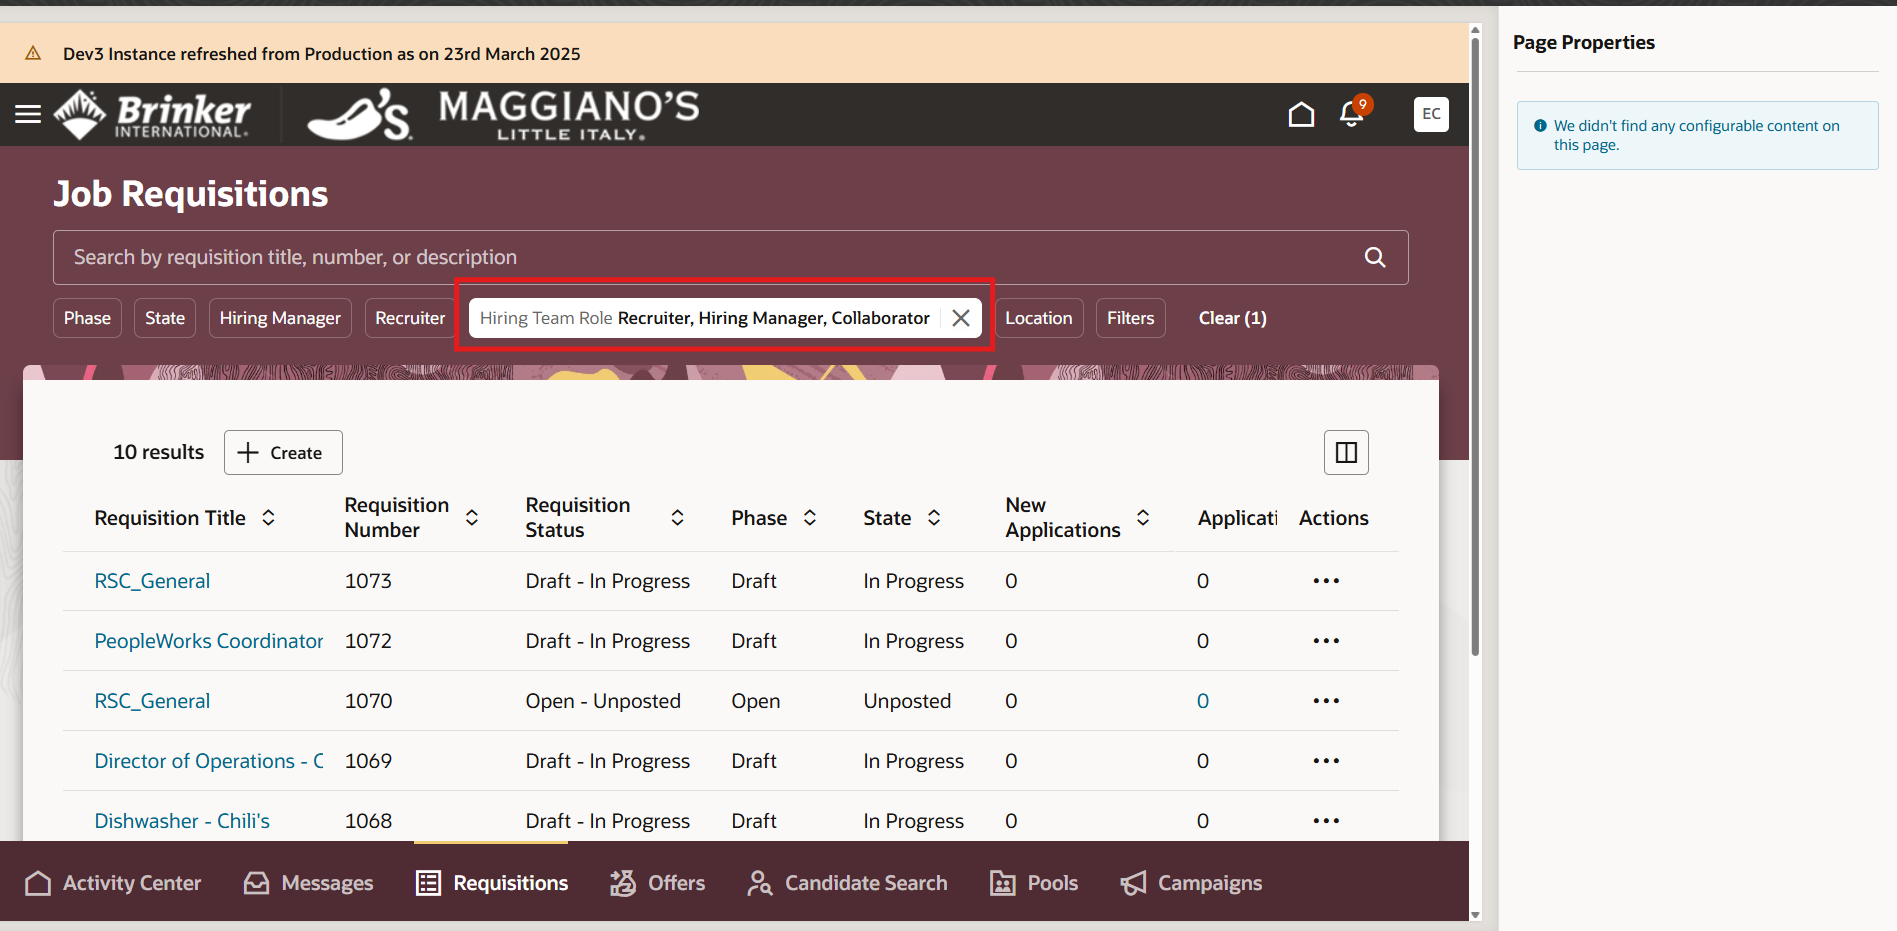Open the Filters panel
Viewport: 1897px width, 931px height.
pyautogui.click(x=1130, y=318)
